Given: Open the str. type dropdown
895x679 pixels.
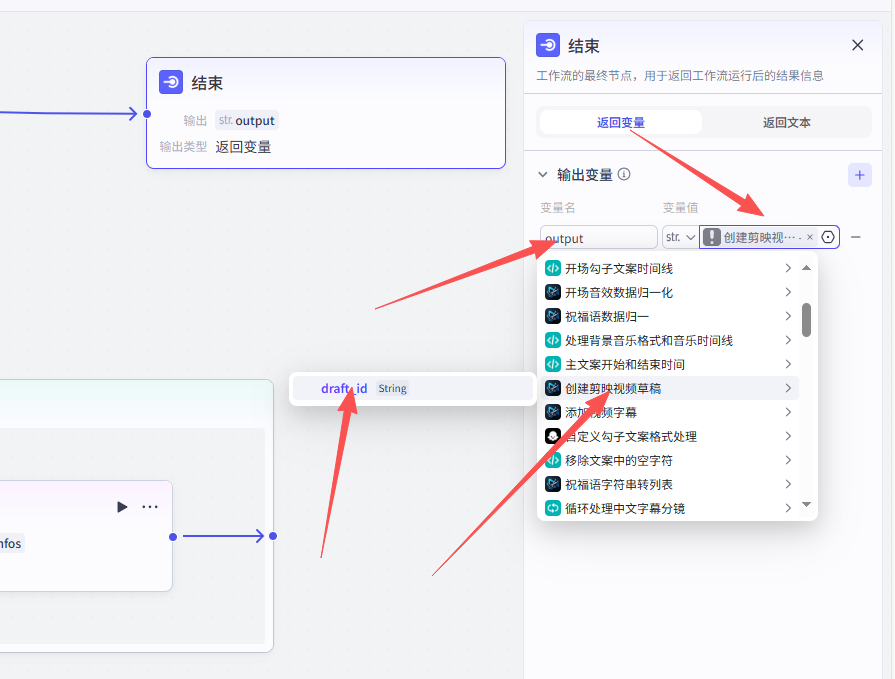Looking at the screenshot, I should click(680, 237).
